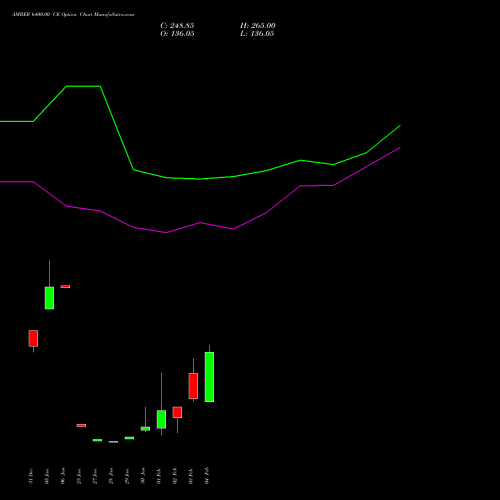
Task: Select the 03 Feb date label
Action: pos(191,476)
